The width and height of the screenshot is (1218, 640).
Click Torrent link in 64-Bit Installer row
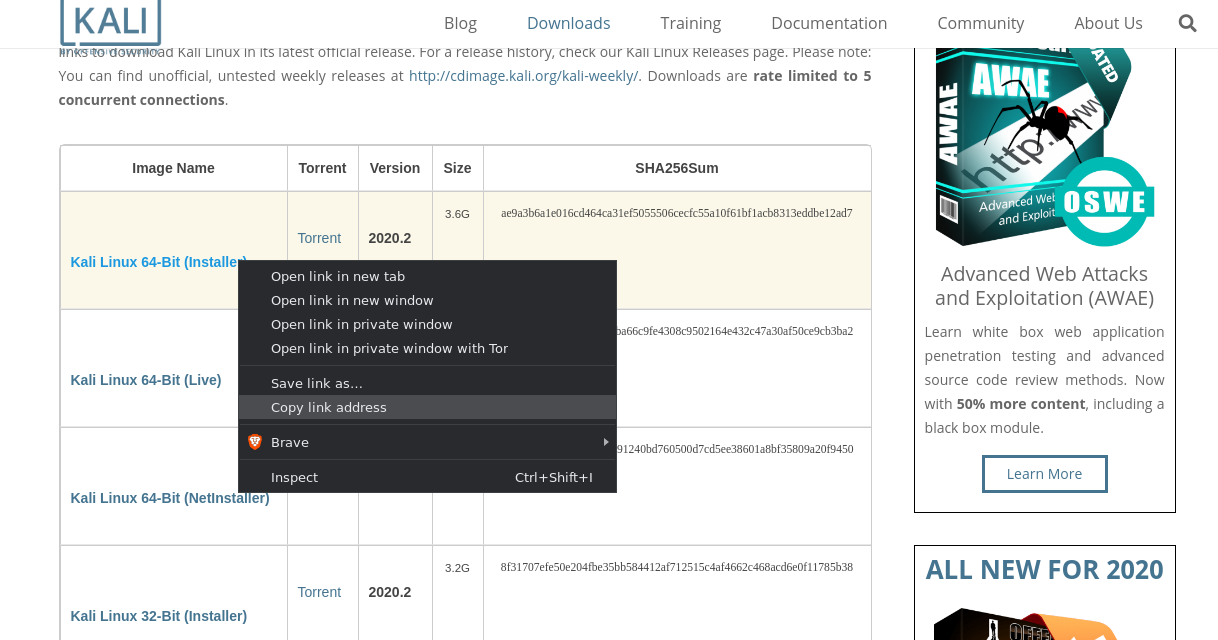coord(319,238)
